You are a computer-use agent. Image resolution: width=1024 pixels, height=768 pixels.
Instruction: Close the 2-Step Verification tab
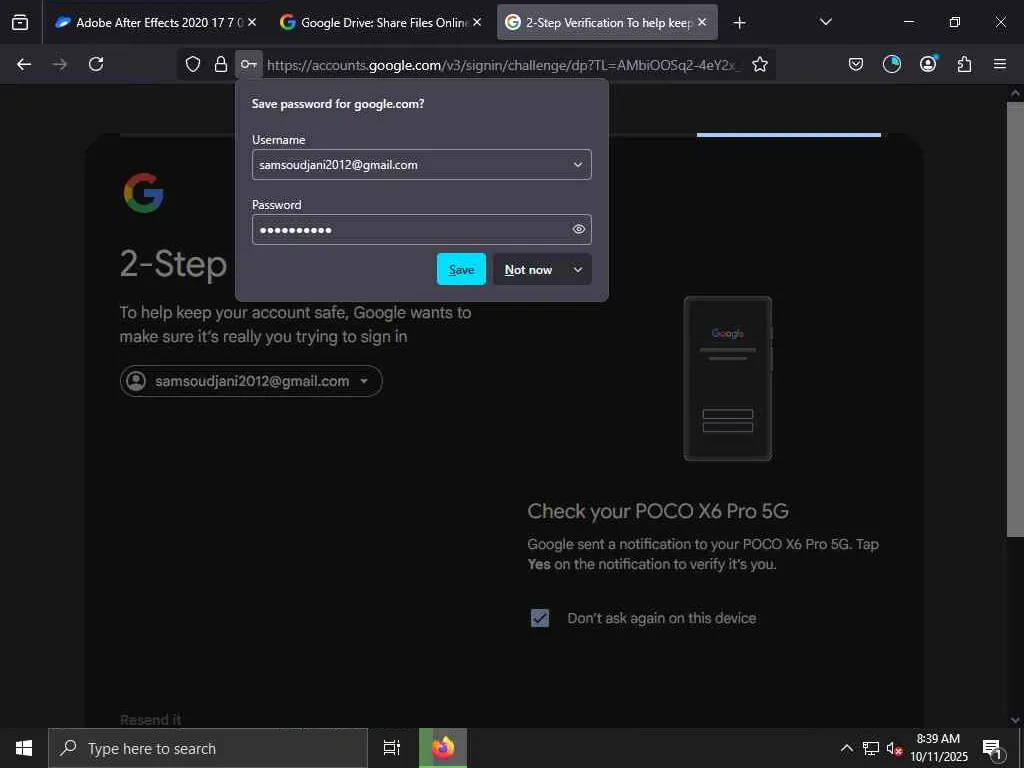coord(702,22)
